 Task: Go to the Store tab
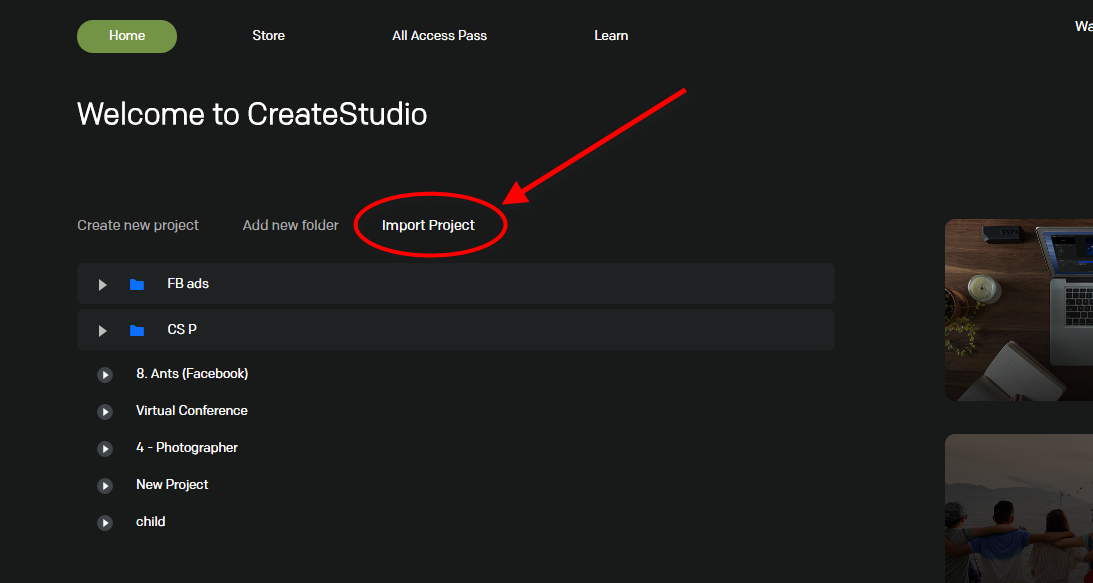[268, 36]
